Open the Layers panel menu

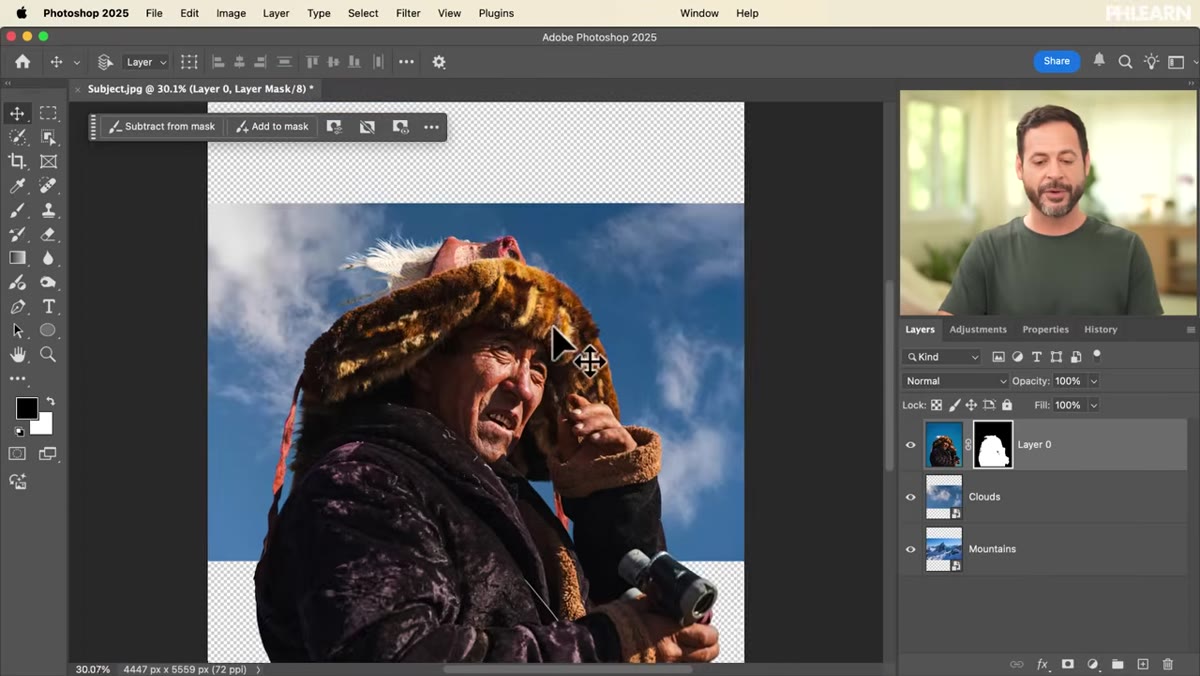pyautogui.click(x=1190, y=330)
